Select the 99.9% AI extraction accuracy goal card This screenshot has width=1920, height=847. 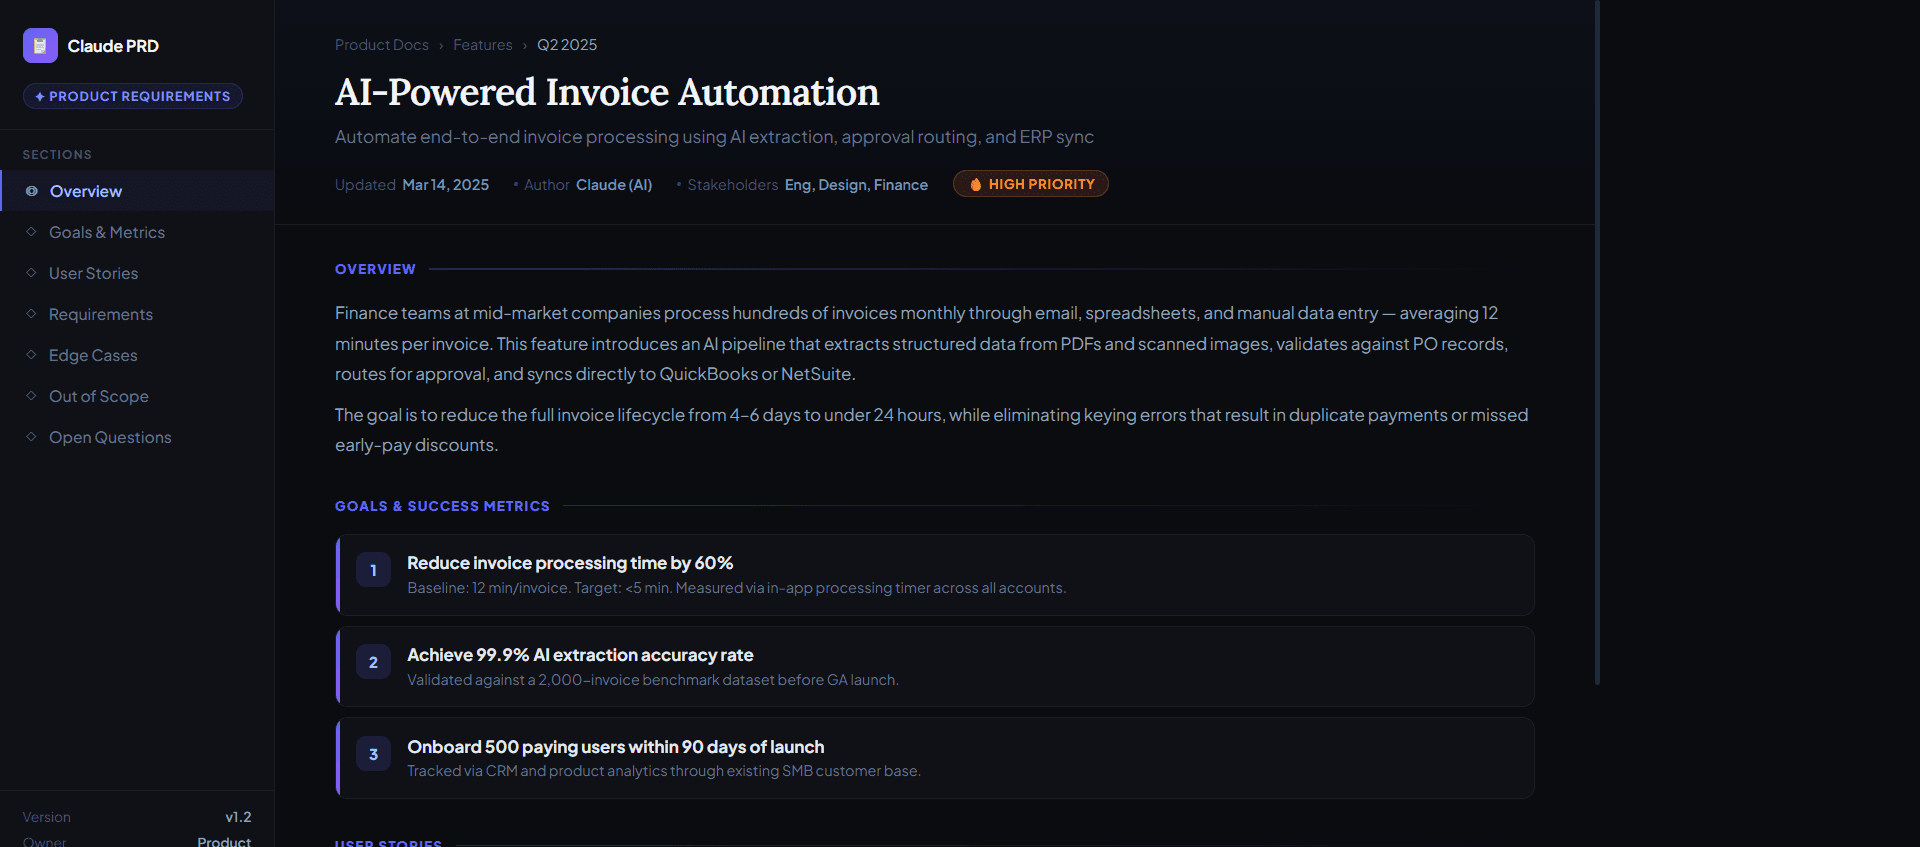click(935, 667)
